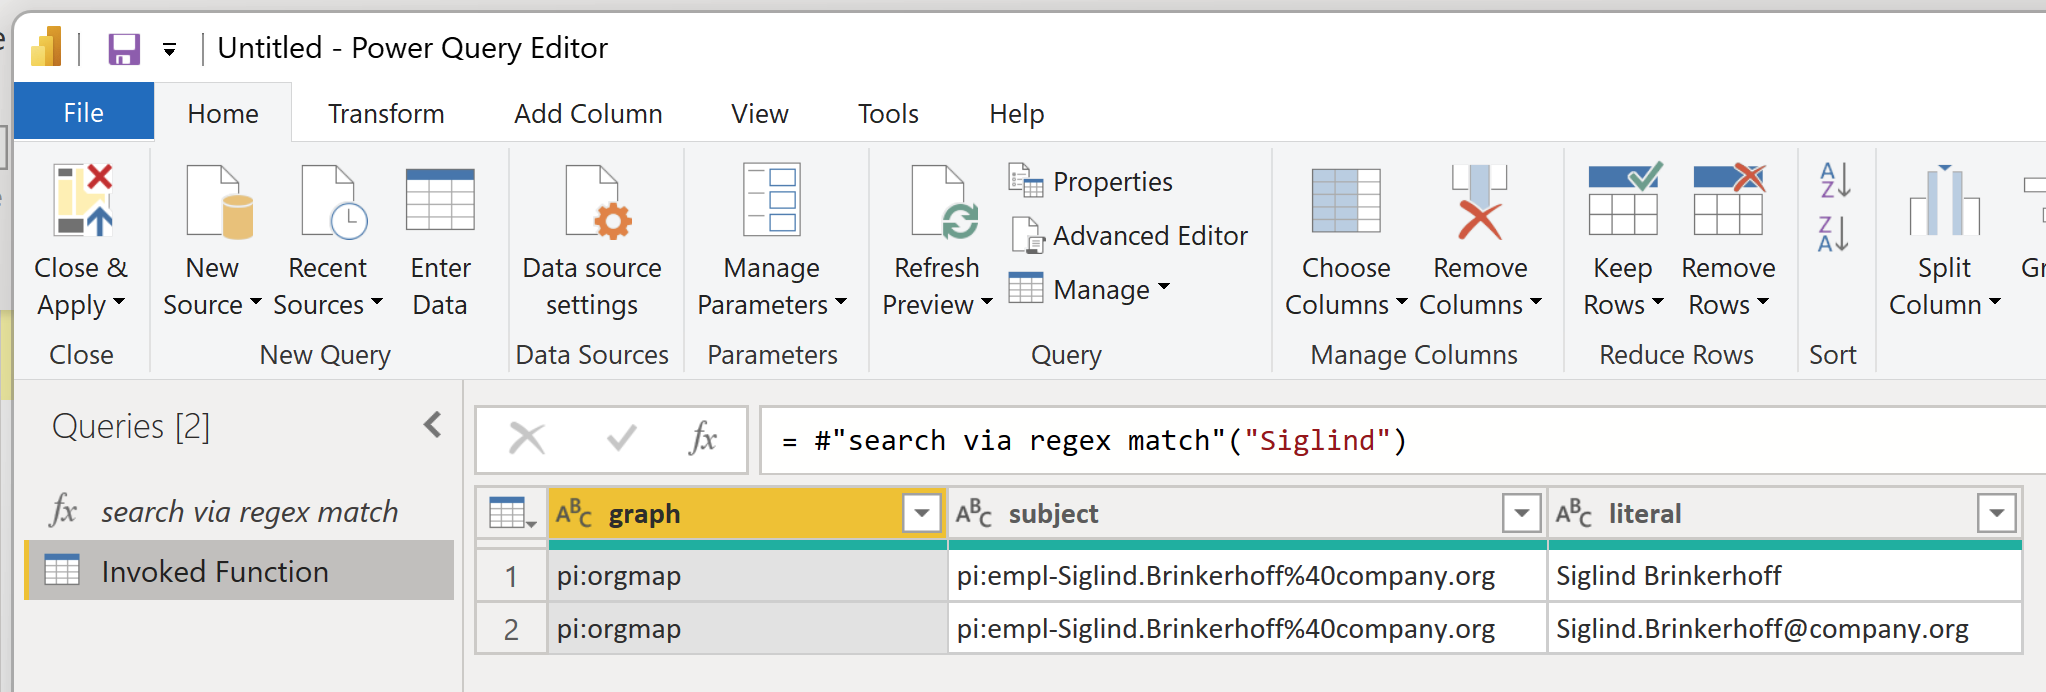Expand the Manage Parameters dropdown arrow
The width and height of the screenshot is (2046, 692).
click(x=840, y=302)
